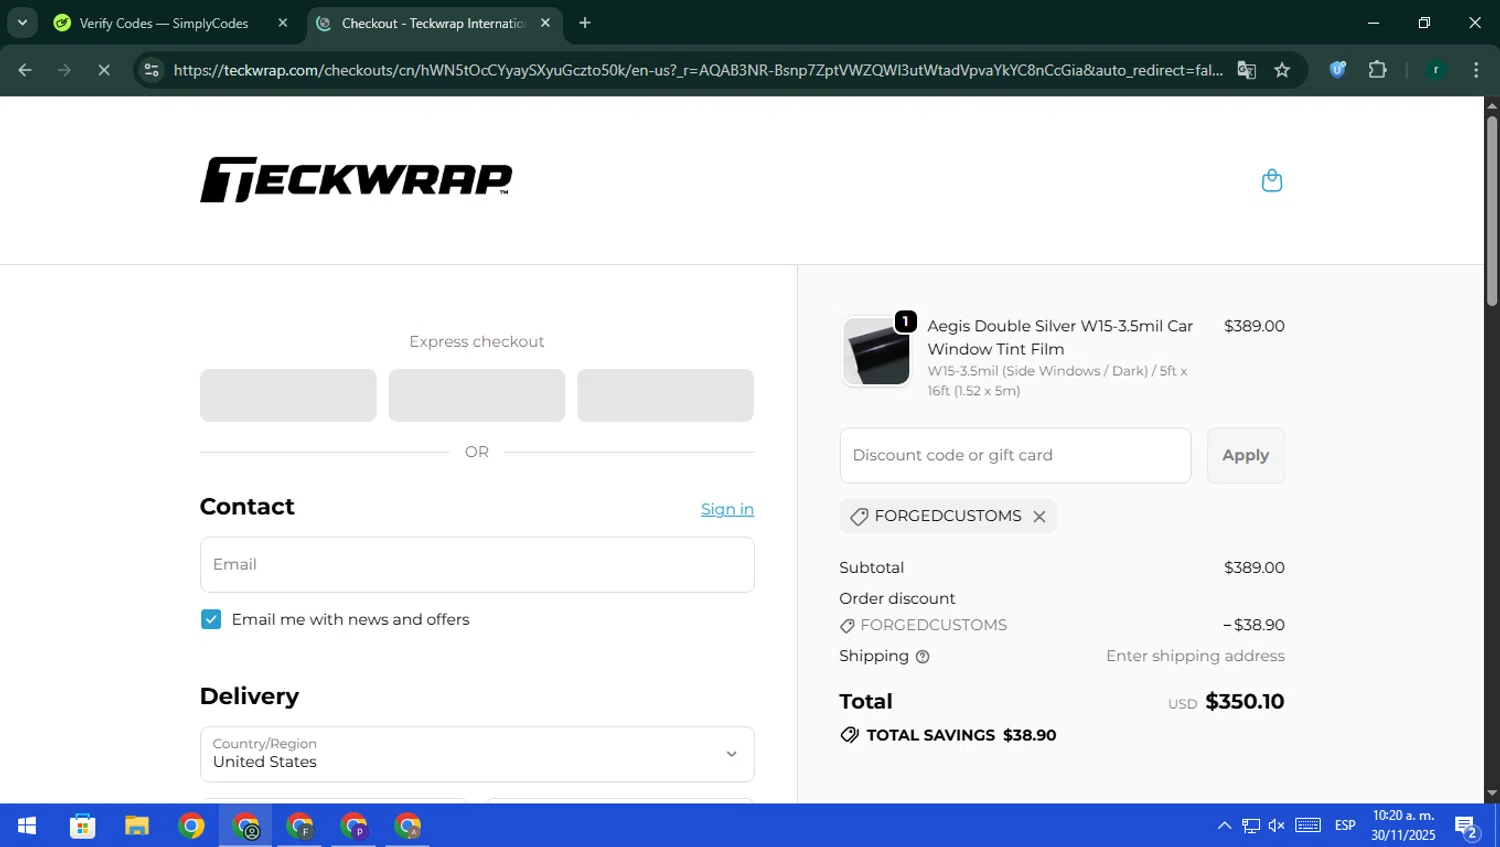The image size is (1500, 847).
Task: Click the first express checkout button
Action: click(288, 395)
